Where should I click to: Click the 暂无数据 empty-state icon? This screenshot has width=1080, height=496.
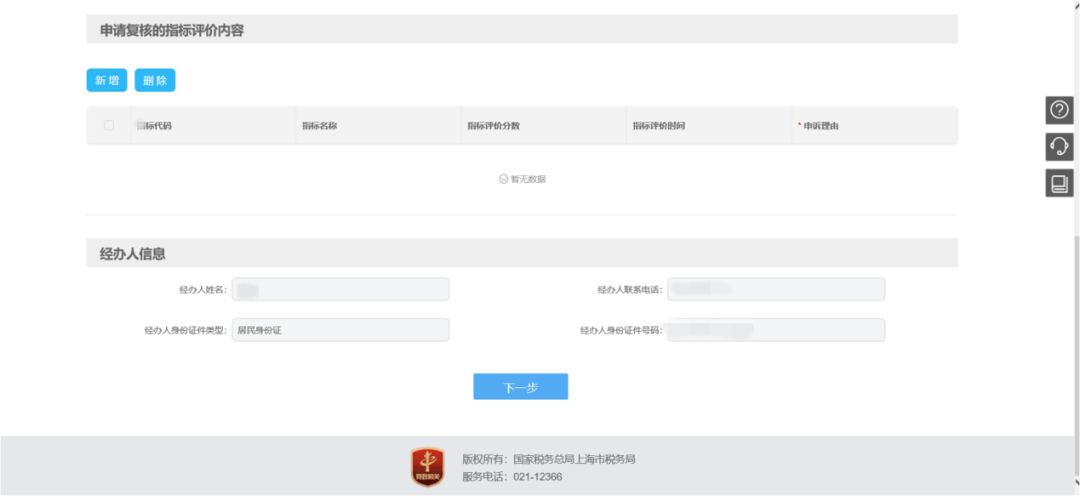coord(504,179)
